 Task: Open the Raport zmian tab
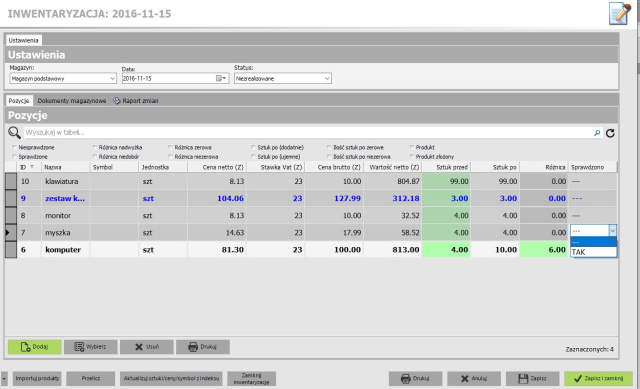[136, 100]
